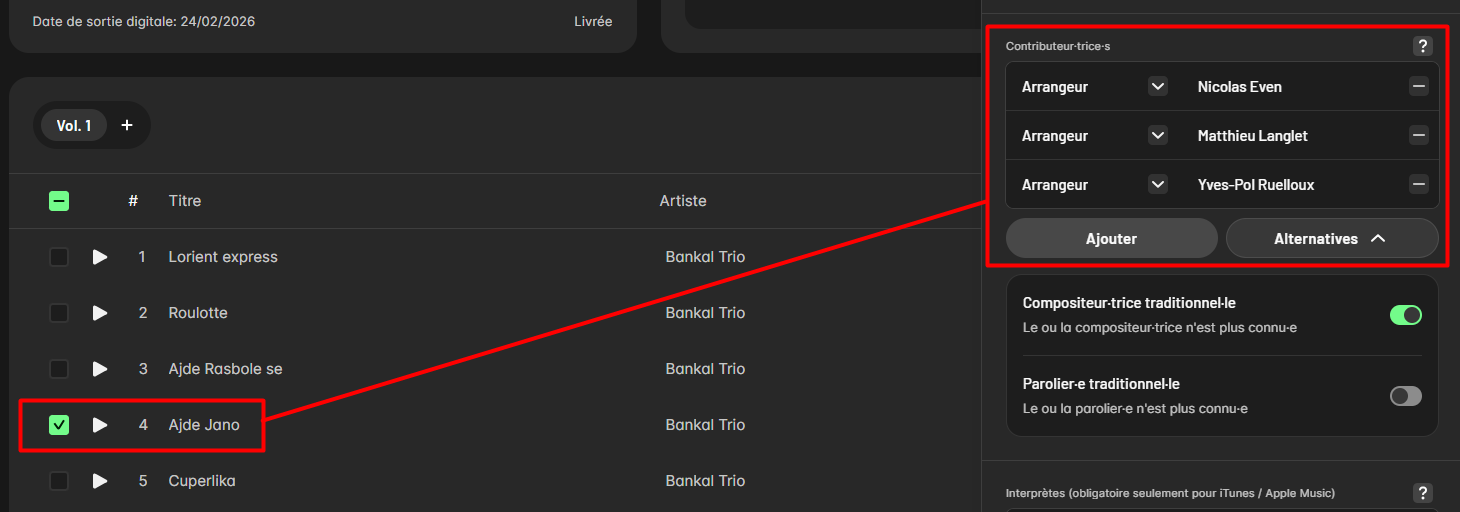Play the Roulotte track
The width and height of the screenshot is (1460, 512).
coord(100,313)
